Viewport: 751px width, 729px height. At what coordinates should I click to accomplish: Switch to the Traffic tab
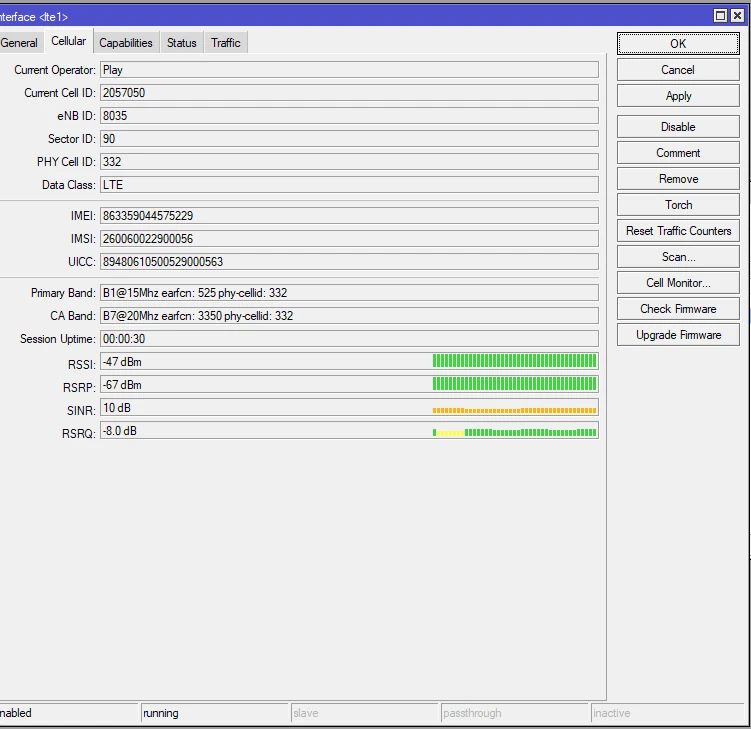click(226, 43)
